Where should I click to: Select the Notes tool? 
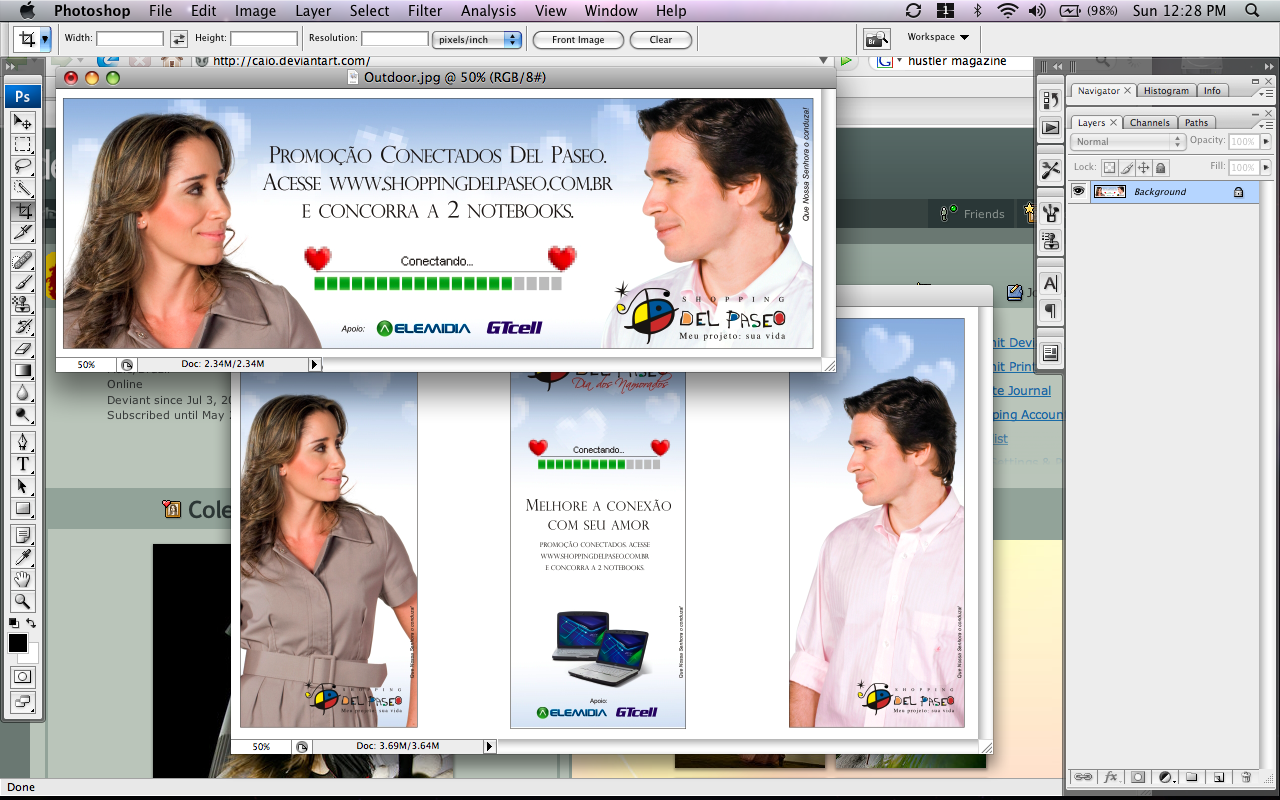click(x=22, y=535)
